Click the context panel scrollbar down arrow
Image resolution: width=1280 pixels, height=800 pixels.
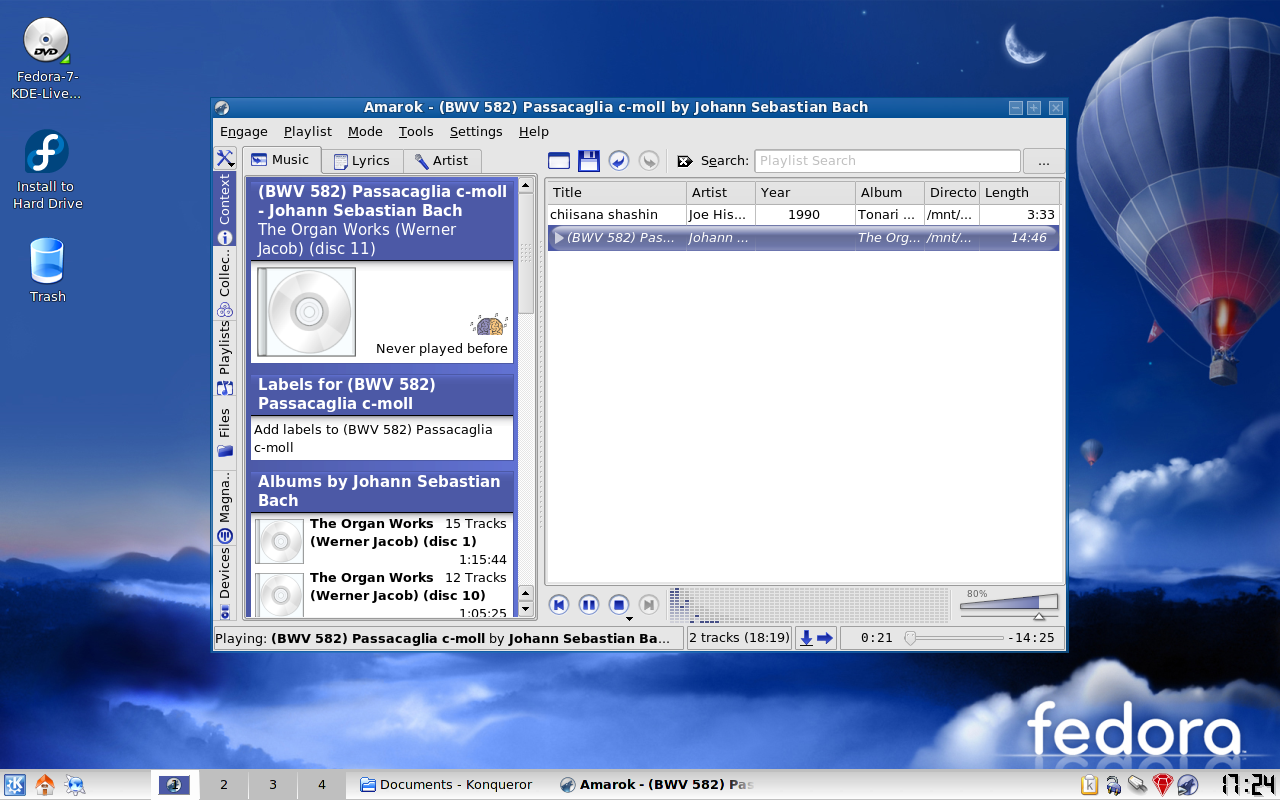pos(526,608)
